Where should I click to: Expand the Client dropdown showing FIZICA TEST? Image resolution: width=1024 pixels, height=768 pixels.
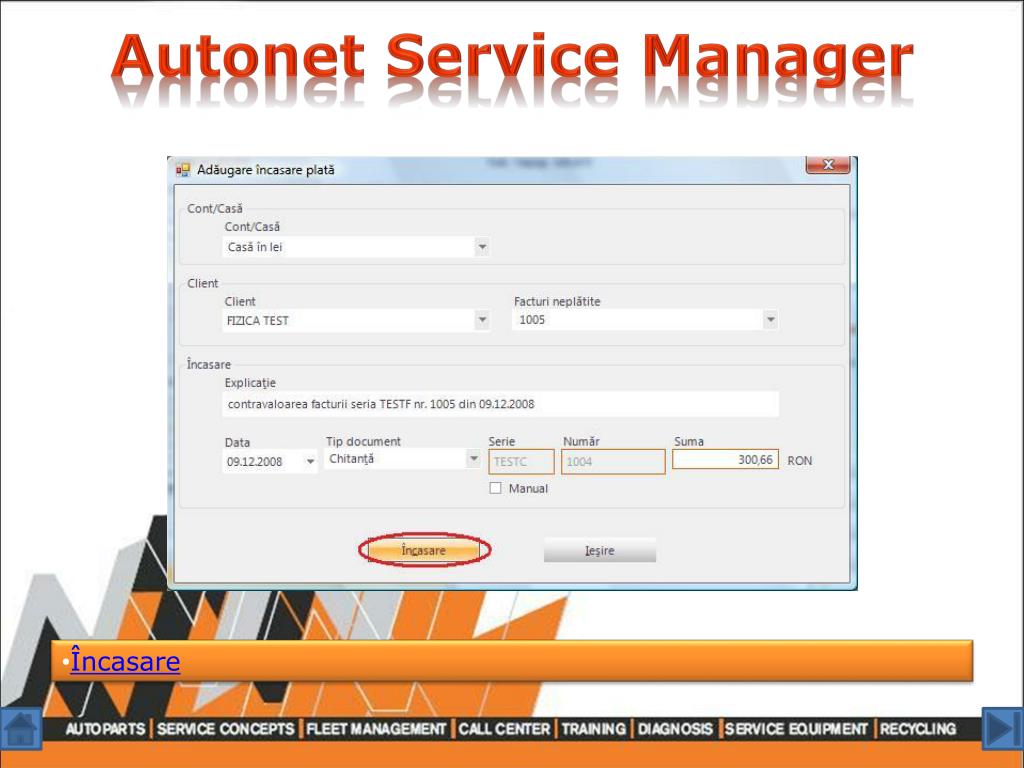click(482, 320)
